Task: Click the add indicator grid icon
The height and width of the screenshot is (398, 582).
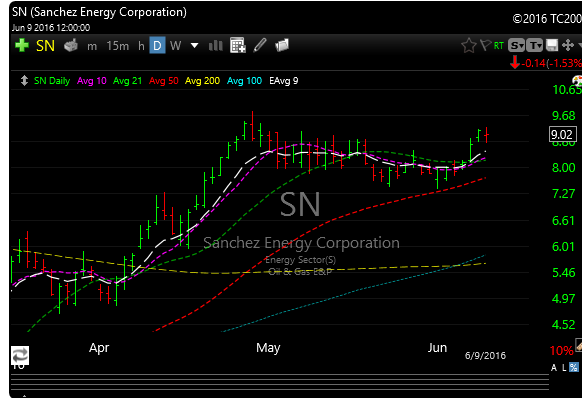Action: click(x=238, y=45)
